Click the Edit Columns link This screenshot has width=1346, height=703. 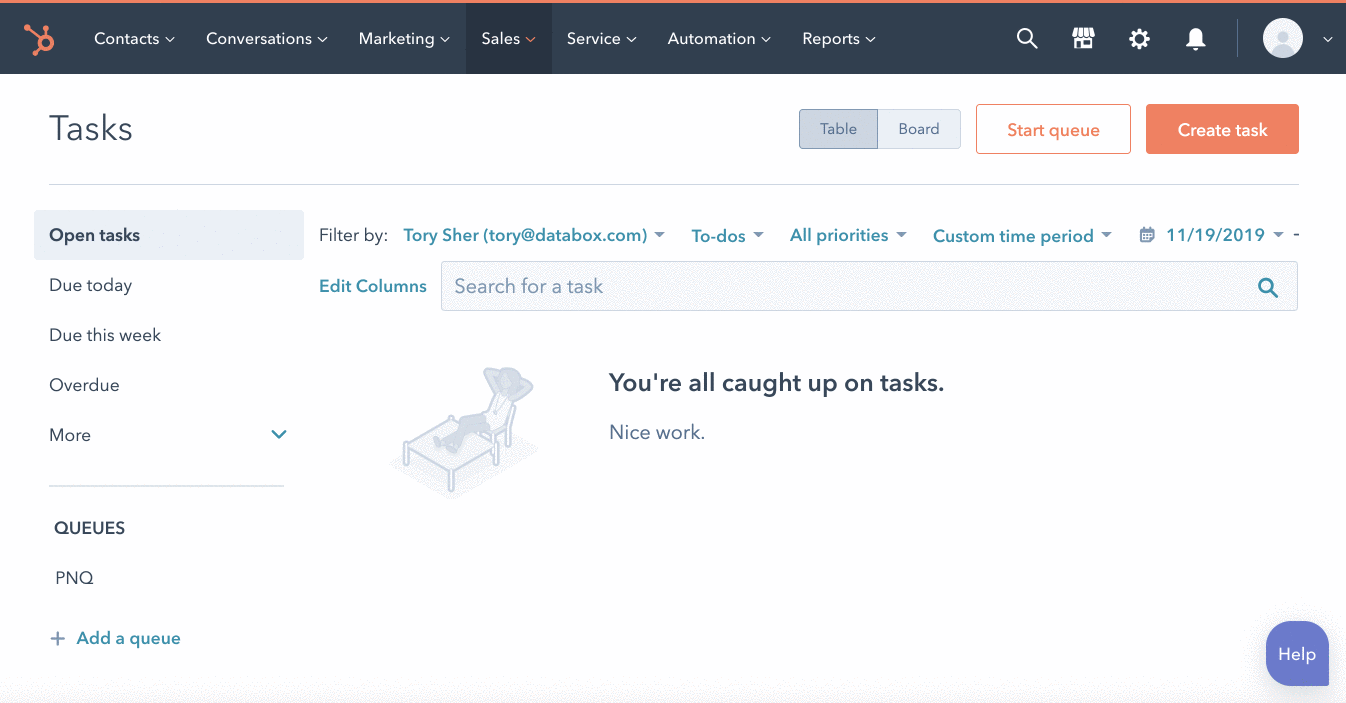click(372, 286)
